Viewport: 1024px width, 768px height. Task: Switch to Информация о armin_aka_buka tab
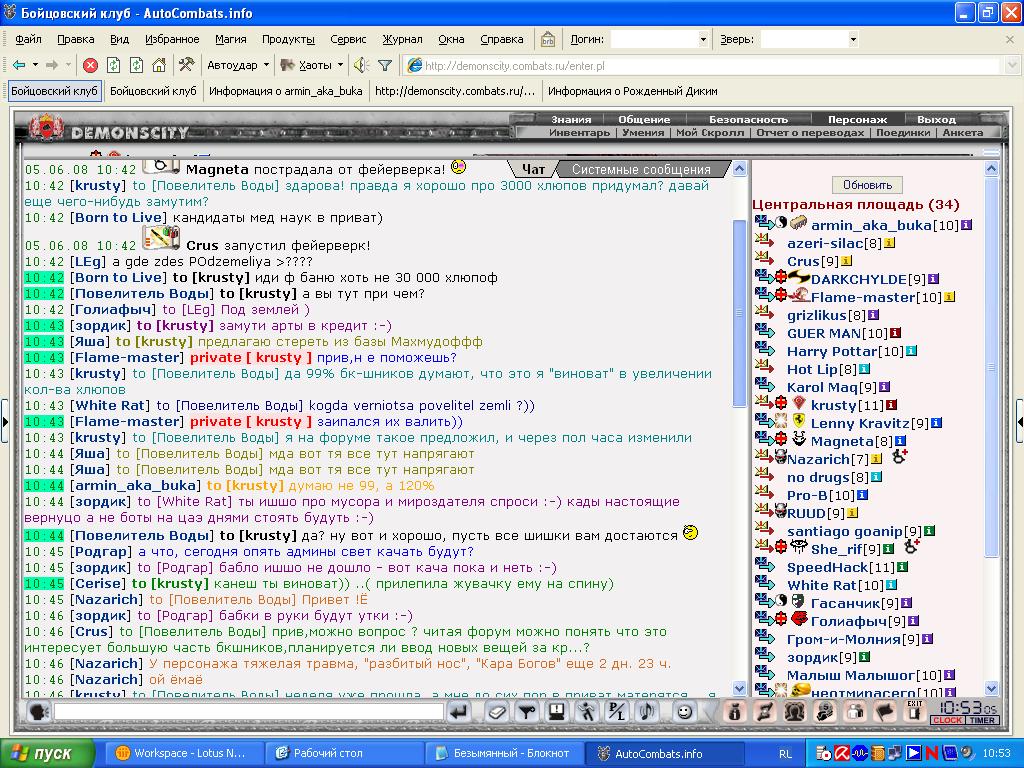tap(285, 91)
